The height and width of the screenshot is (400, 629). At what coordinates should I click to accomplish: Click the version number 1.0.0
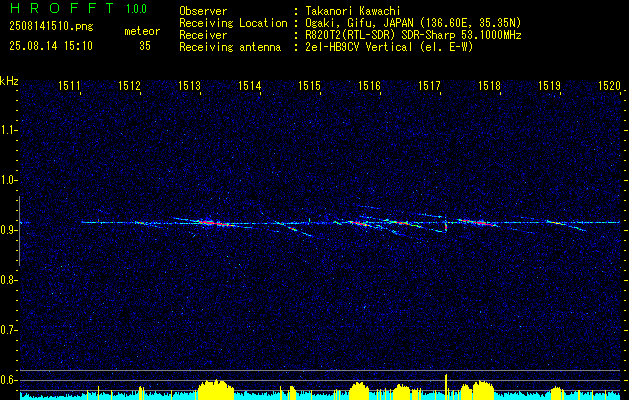pos(136,9)
